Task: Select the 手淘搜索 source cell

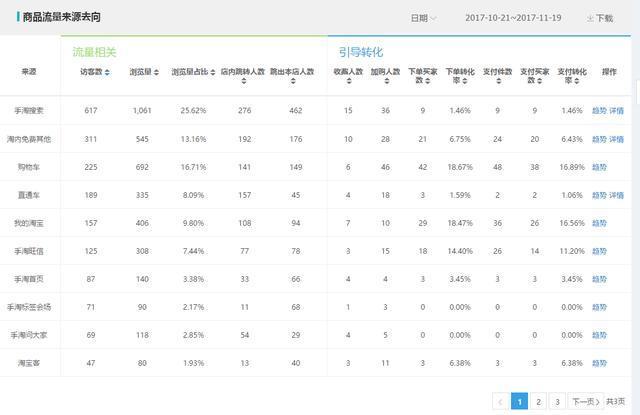Action: (29, 111)
